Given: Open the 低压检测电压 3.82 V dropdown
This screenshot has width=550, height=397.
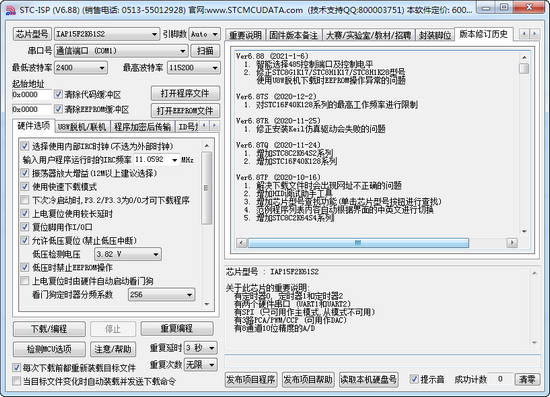Looking at the screenshot, I should (128, 254).
